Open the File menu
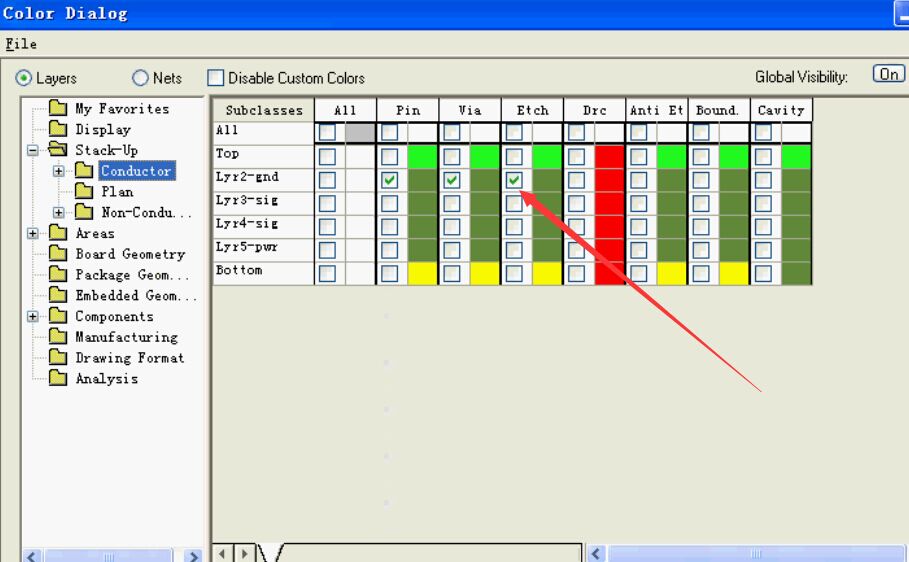The width and height of the screenshot is (909, 562). (x=21, y=44)
